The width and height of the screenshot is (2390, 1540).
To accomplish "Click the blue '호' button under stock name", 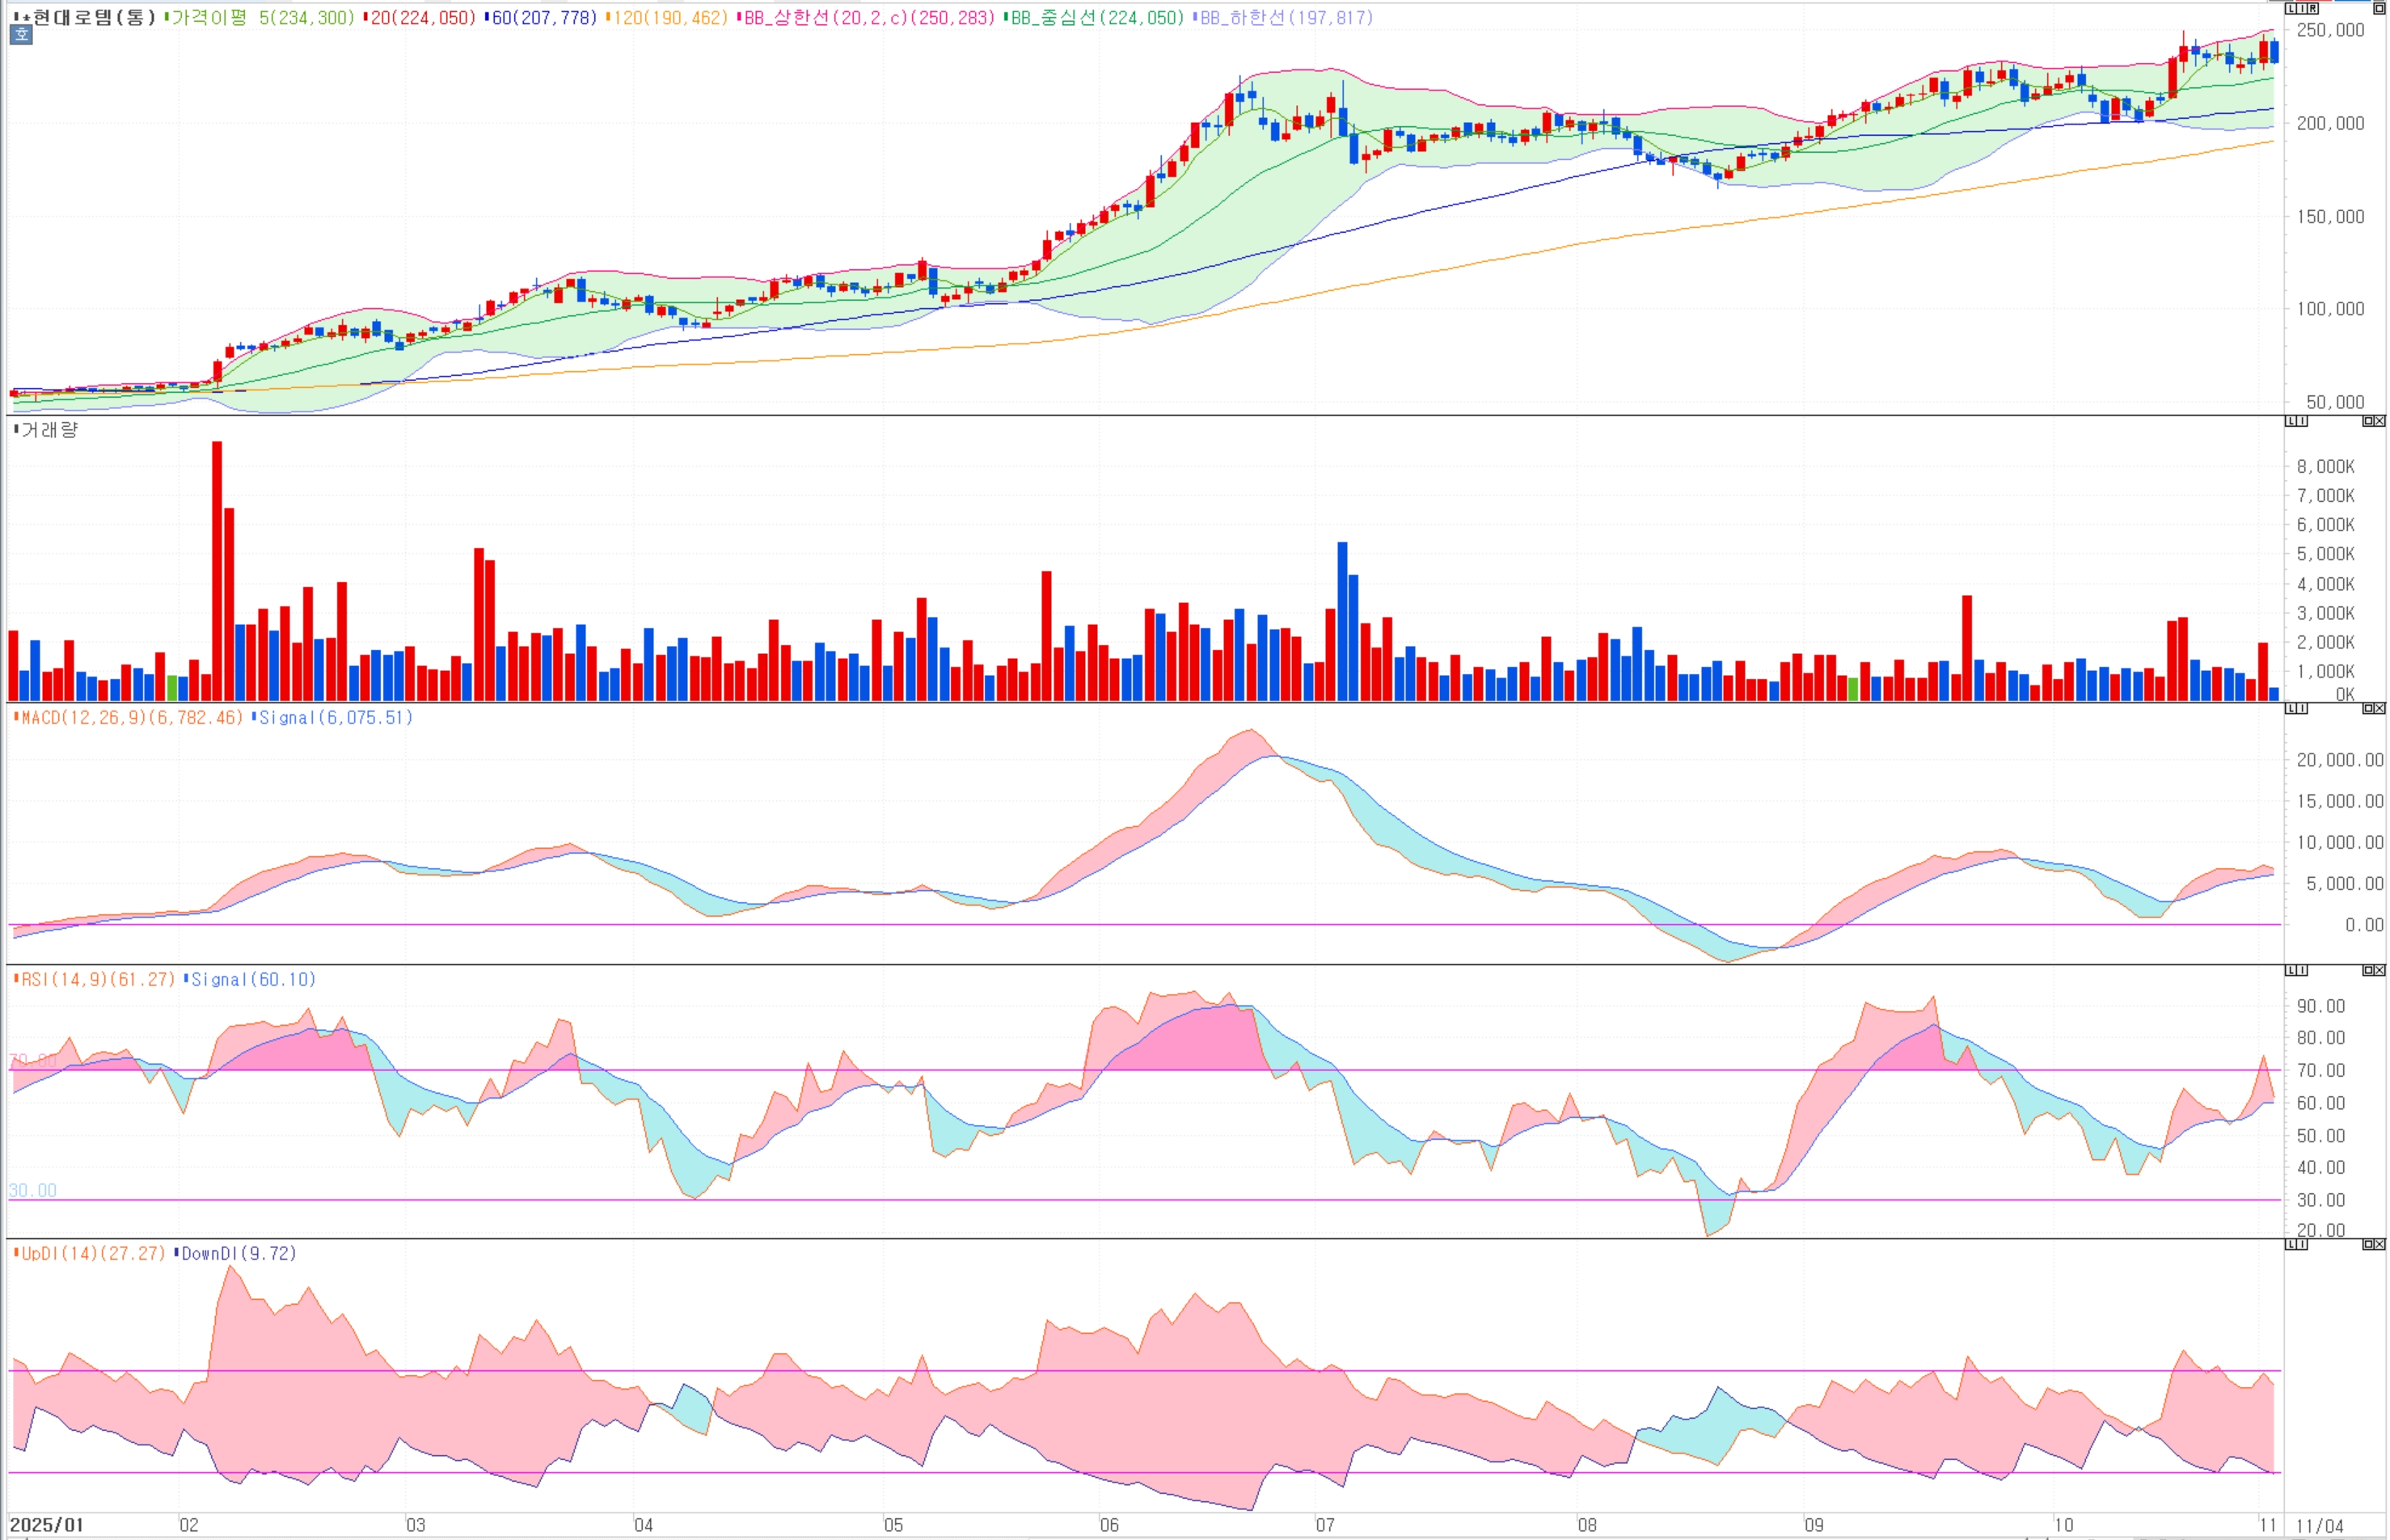I will tap(21, 35).
